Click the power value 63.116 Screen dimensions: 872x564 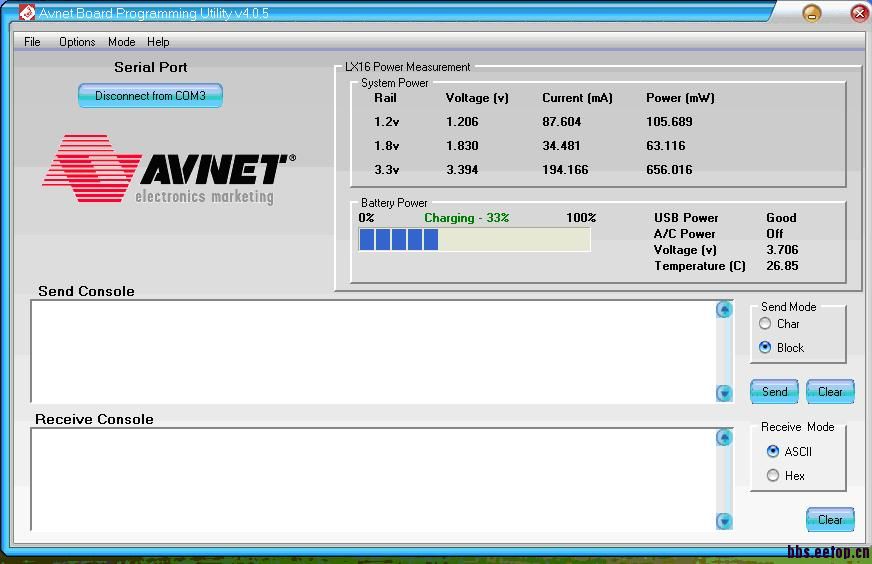(666, 145)
